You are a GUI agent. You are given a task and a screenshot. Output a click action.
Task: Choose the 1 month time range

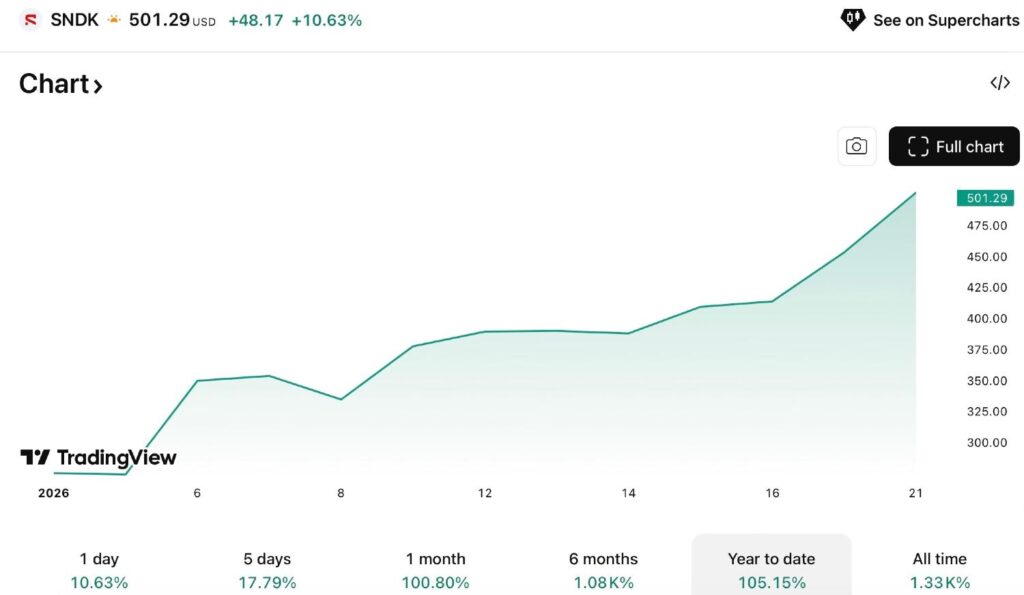tap(436, 570)
